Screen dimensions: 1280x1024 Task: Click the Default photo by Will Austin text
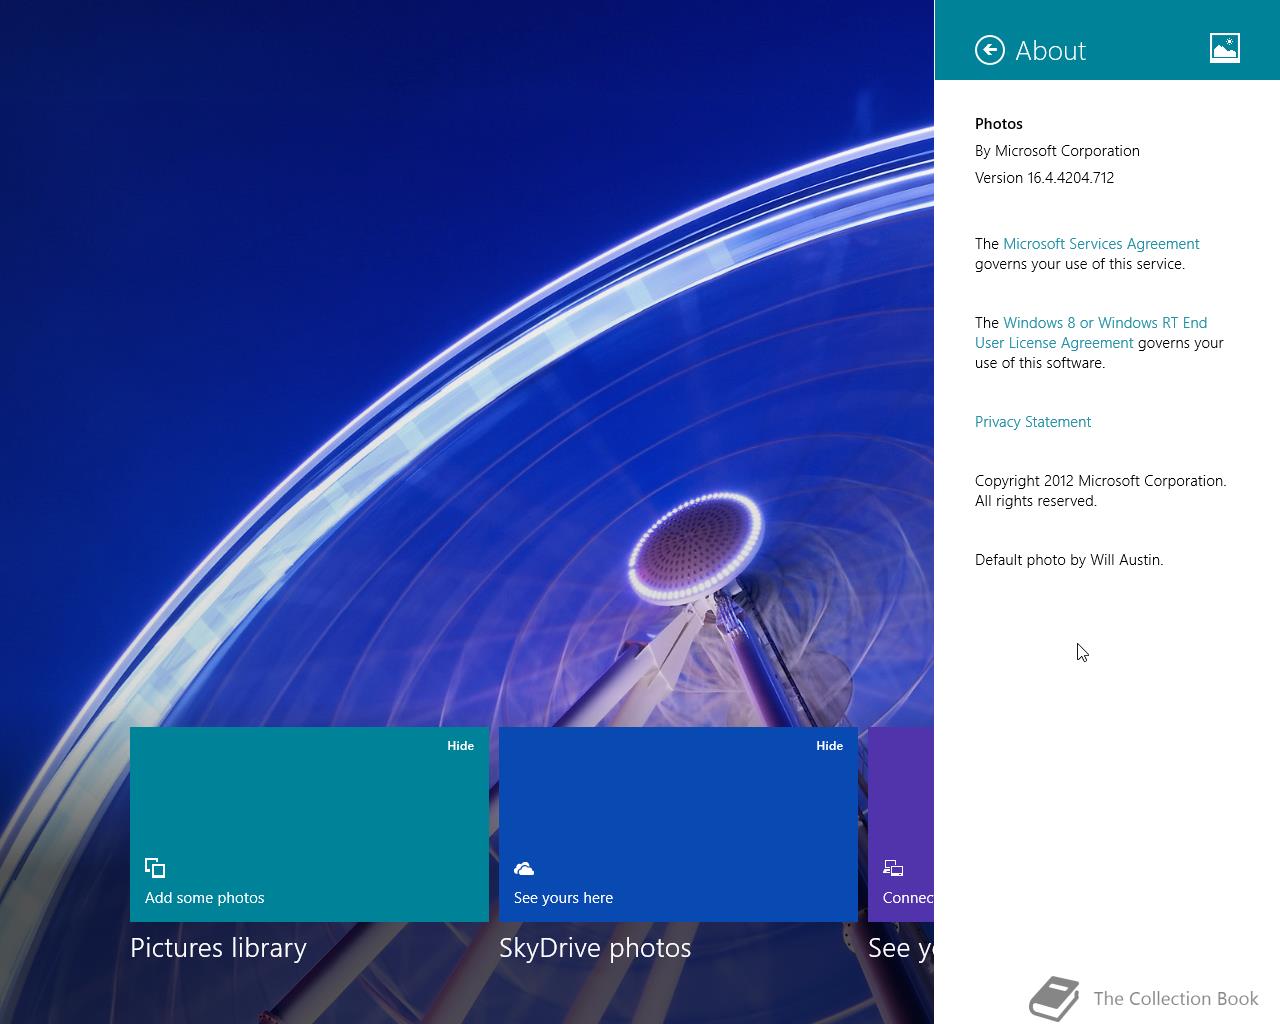[x=1069, y=560]
